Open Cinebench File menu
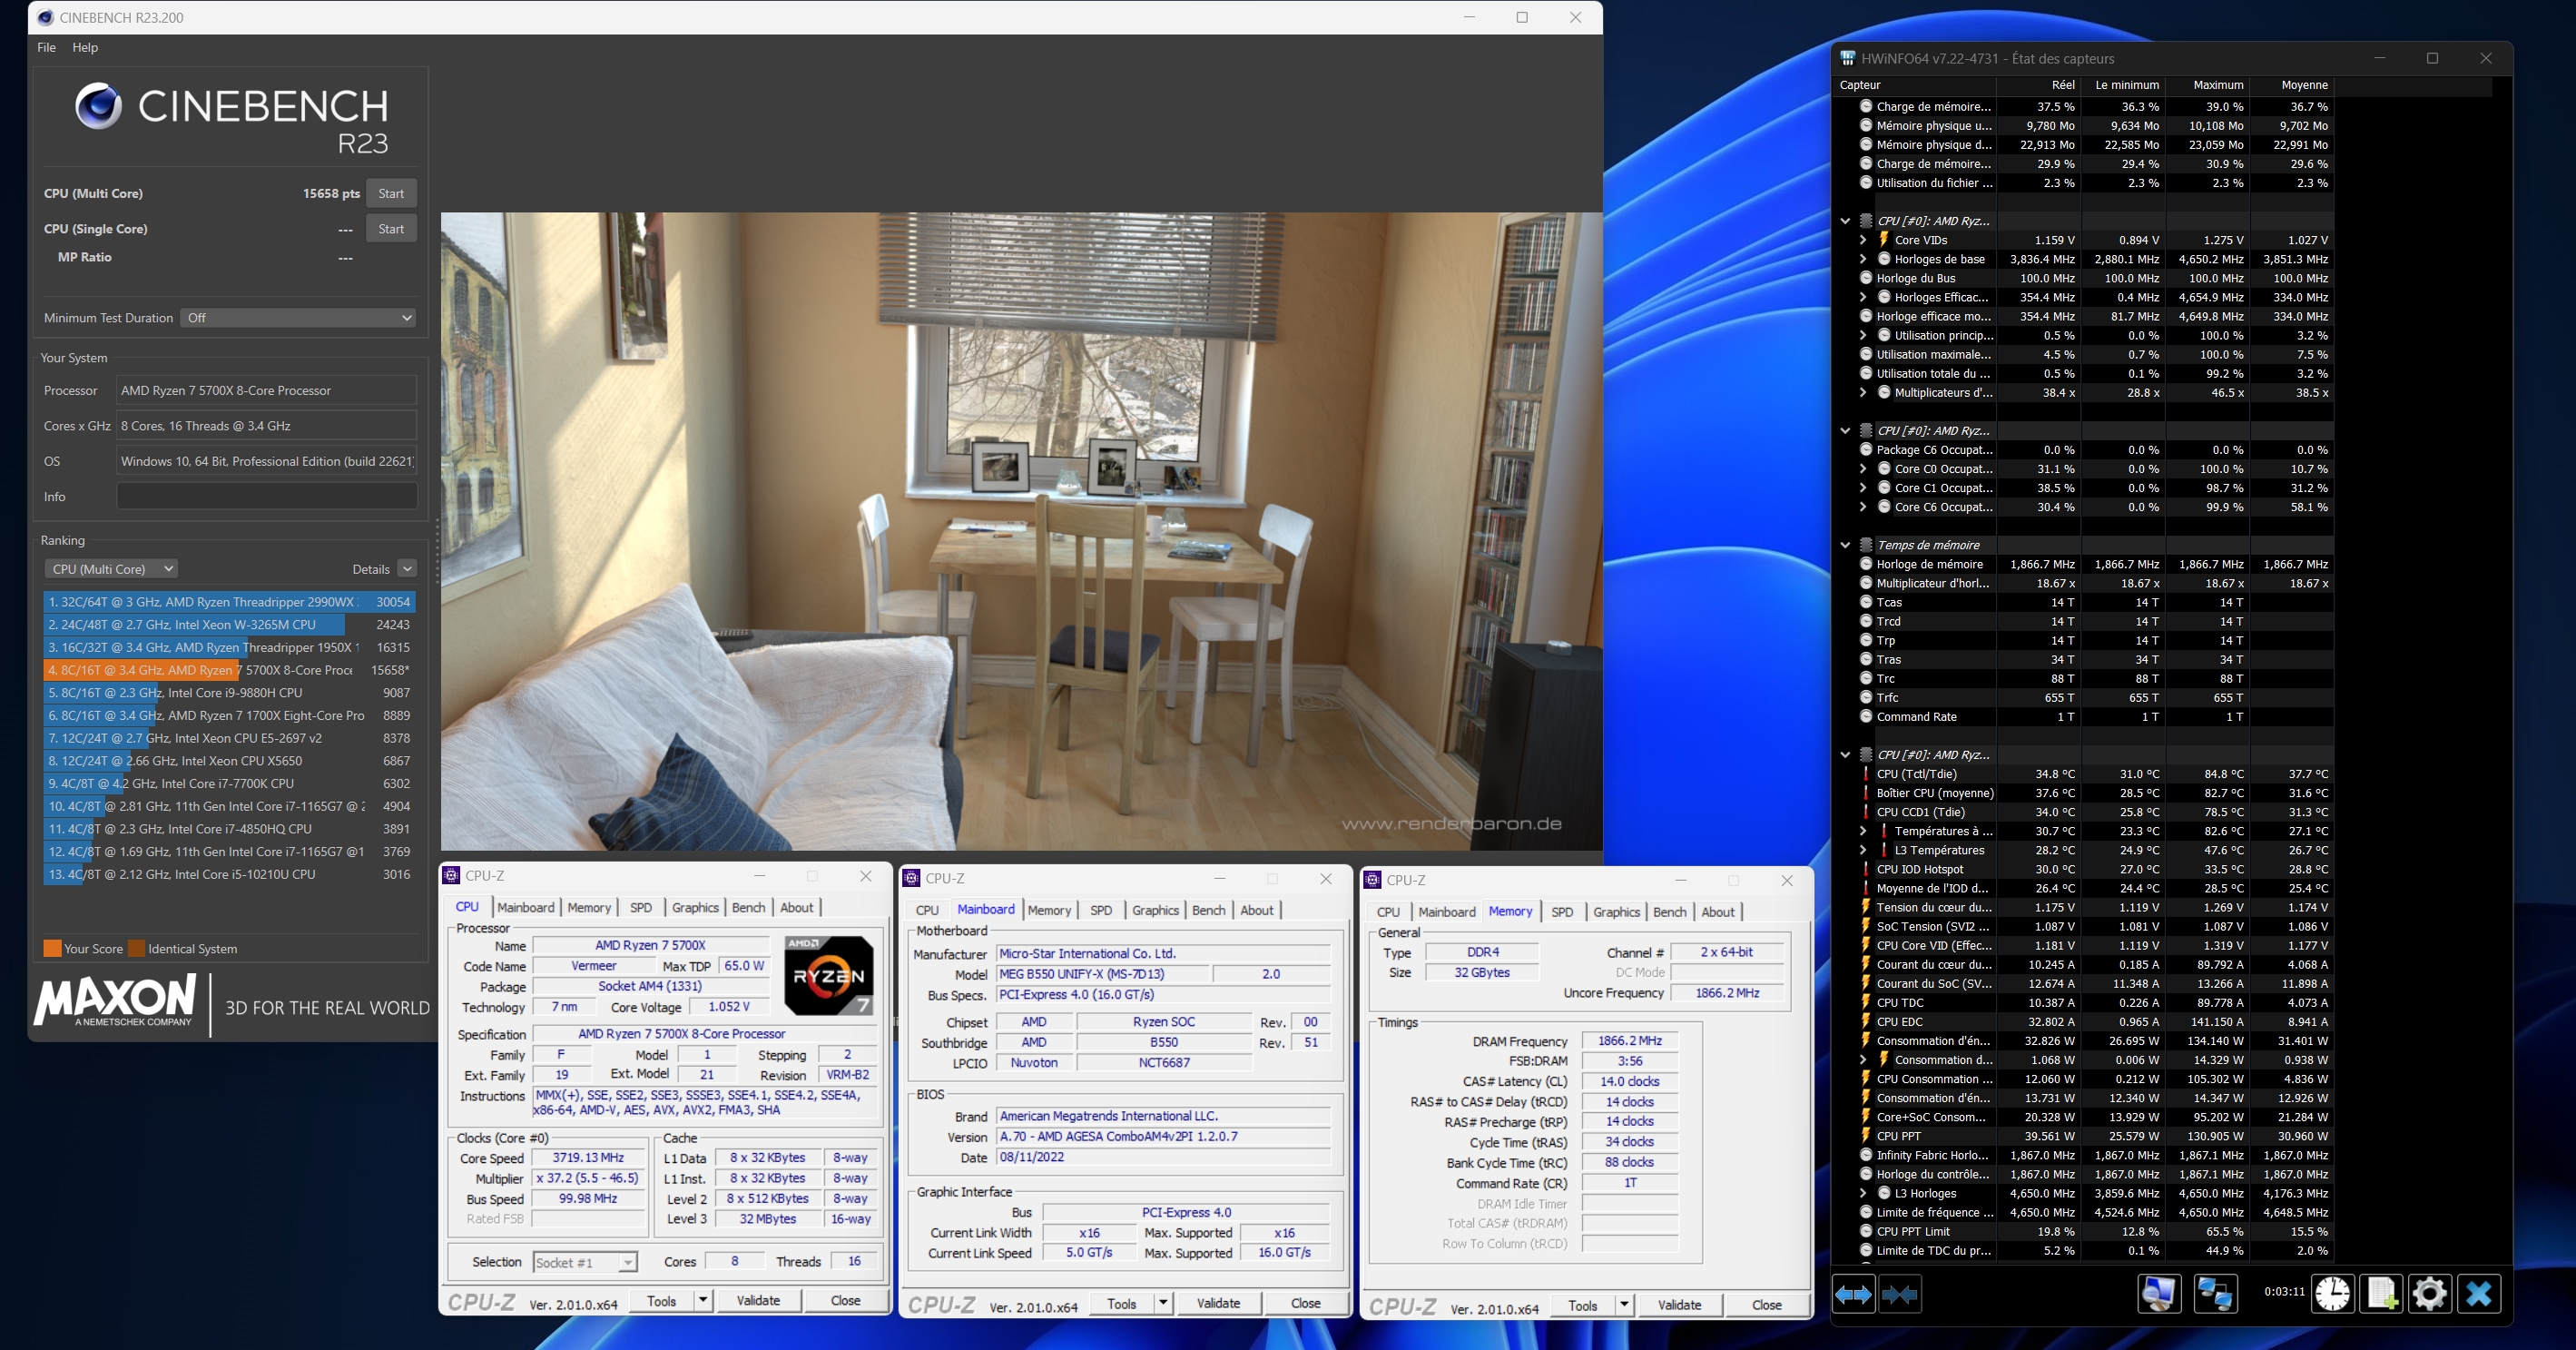Image resolution: width=2576 pixels, height=1350 pixels. point(46,47)
